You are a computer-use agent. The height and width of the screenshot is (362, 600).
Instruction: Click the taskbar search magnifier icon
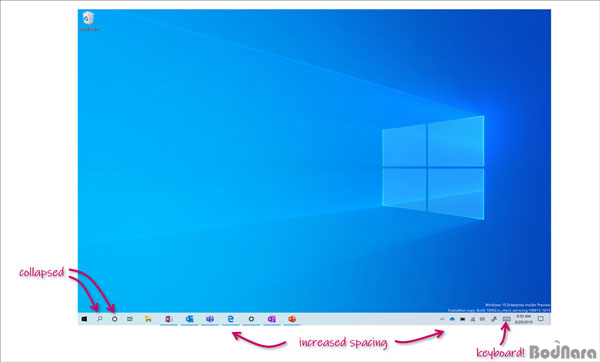tap(99, 319)
